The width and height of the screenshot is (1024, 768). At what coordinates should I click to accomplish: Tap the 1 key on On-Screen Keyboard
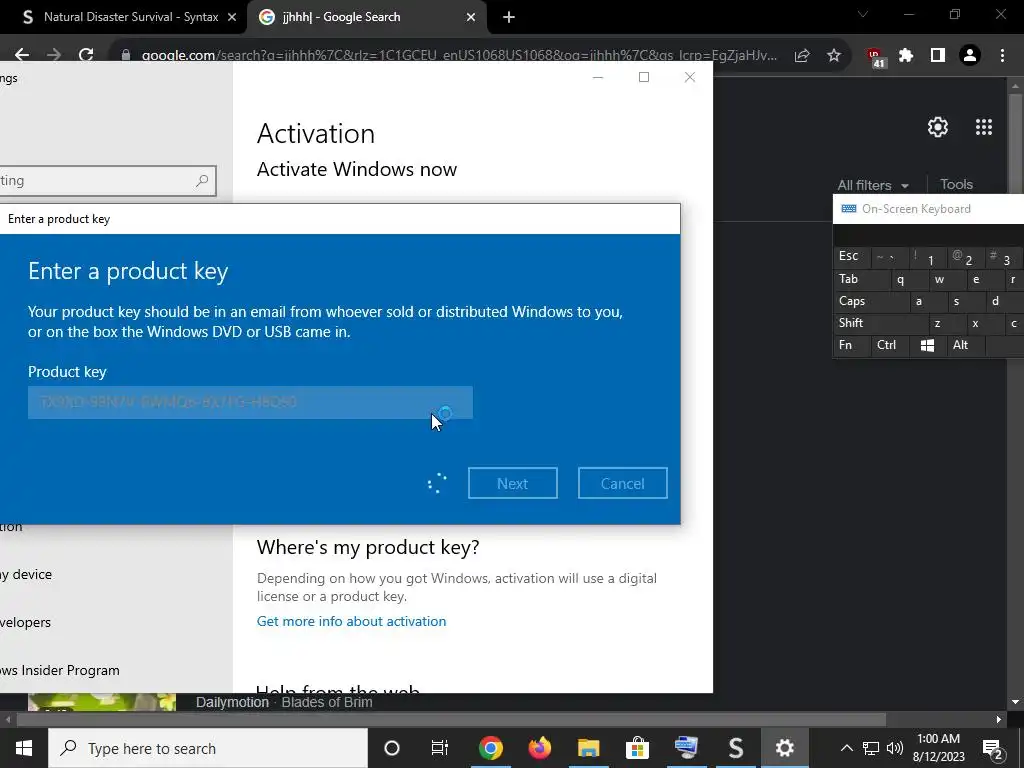927,257
